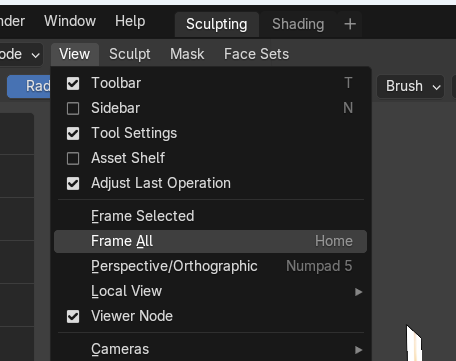Image resolution: width=456 pixels, height=361 pixels.
Task: Expand the Local View submenu arrow
Action: click(359, 292)
